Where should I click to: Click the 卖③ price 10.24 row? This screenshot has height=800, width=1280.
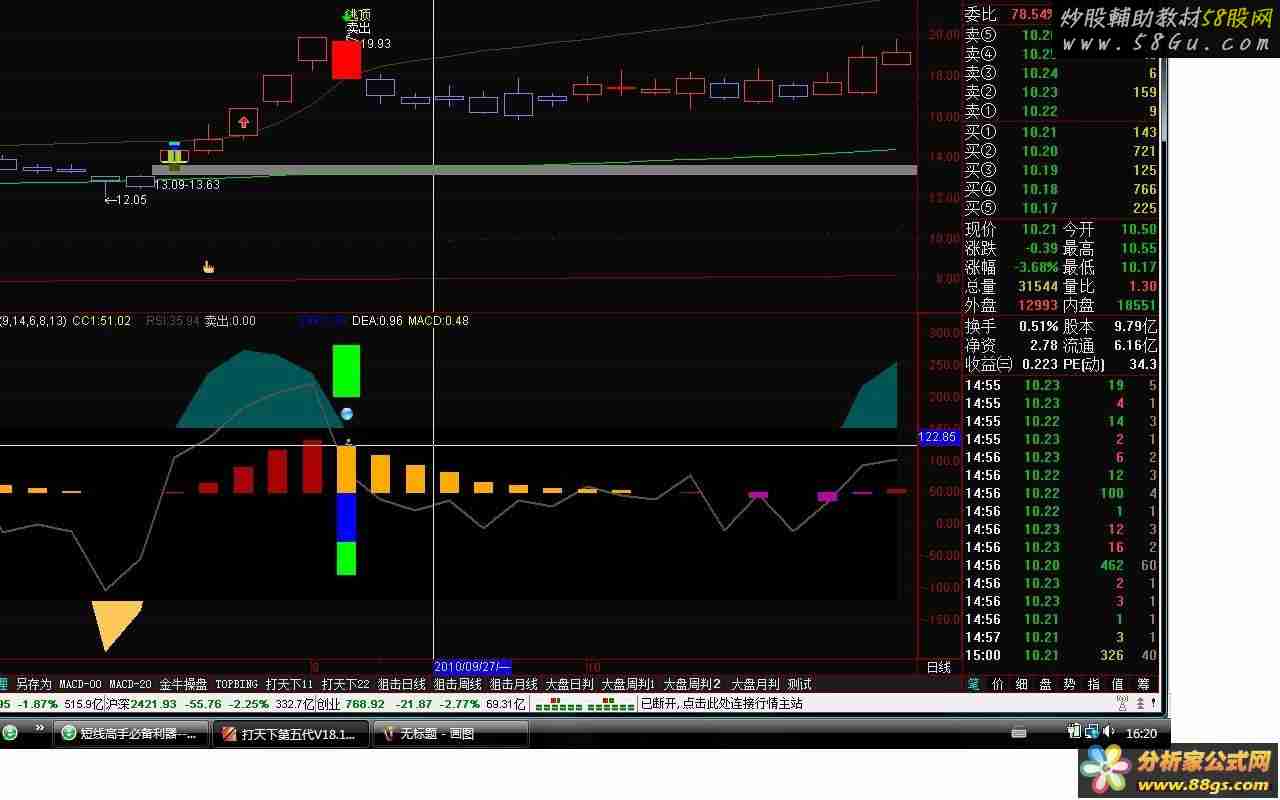pos(1060,73)
